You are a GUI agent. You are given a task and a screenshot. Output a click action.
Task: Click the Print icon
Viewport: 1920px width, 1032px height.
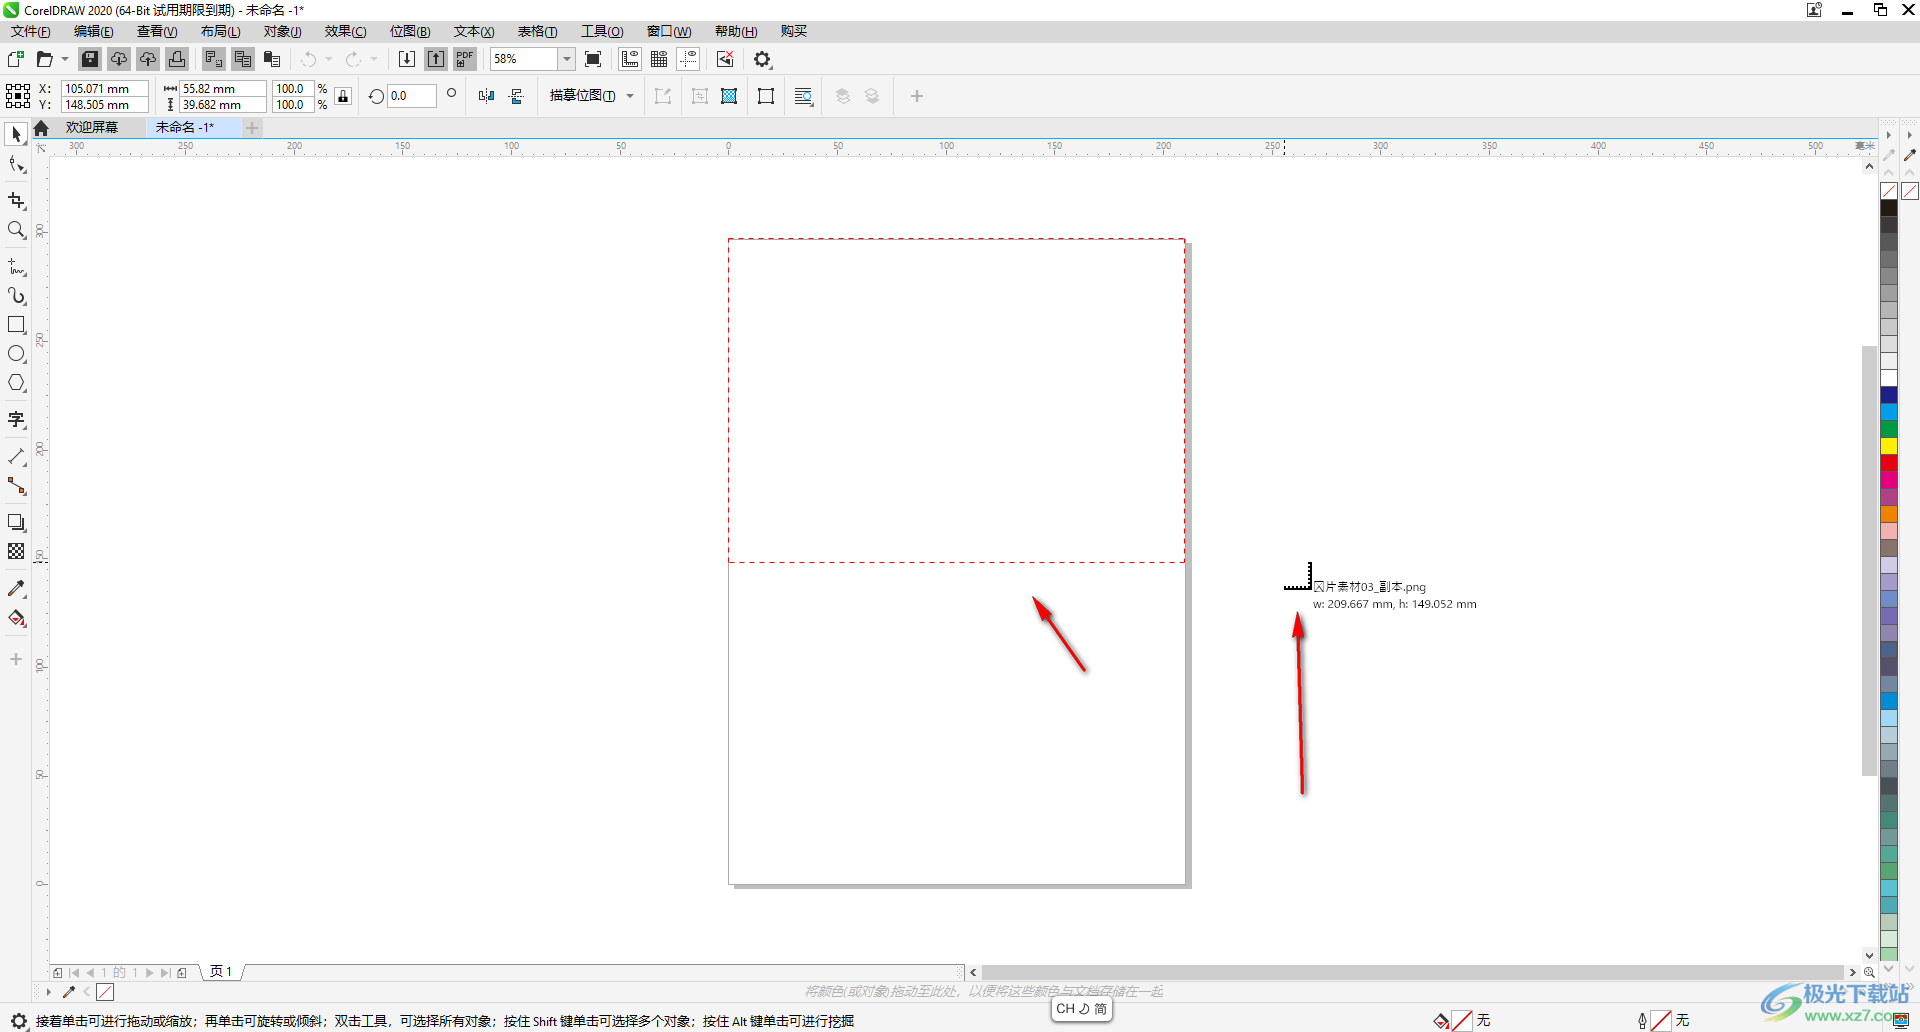point(177,59)
